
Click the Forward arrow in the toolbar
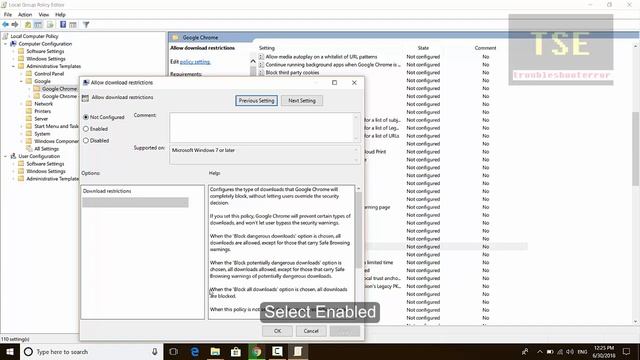click(x=15, y=24)
